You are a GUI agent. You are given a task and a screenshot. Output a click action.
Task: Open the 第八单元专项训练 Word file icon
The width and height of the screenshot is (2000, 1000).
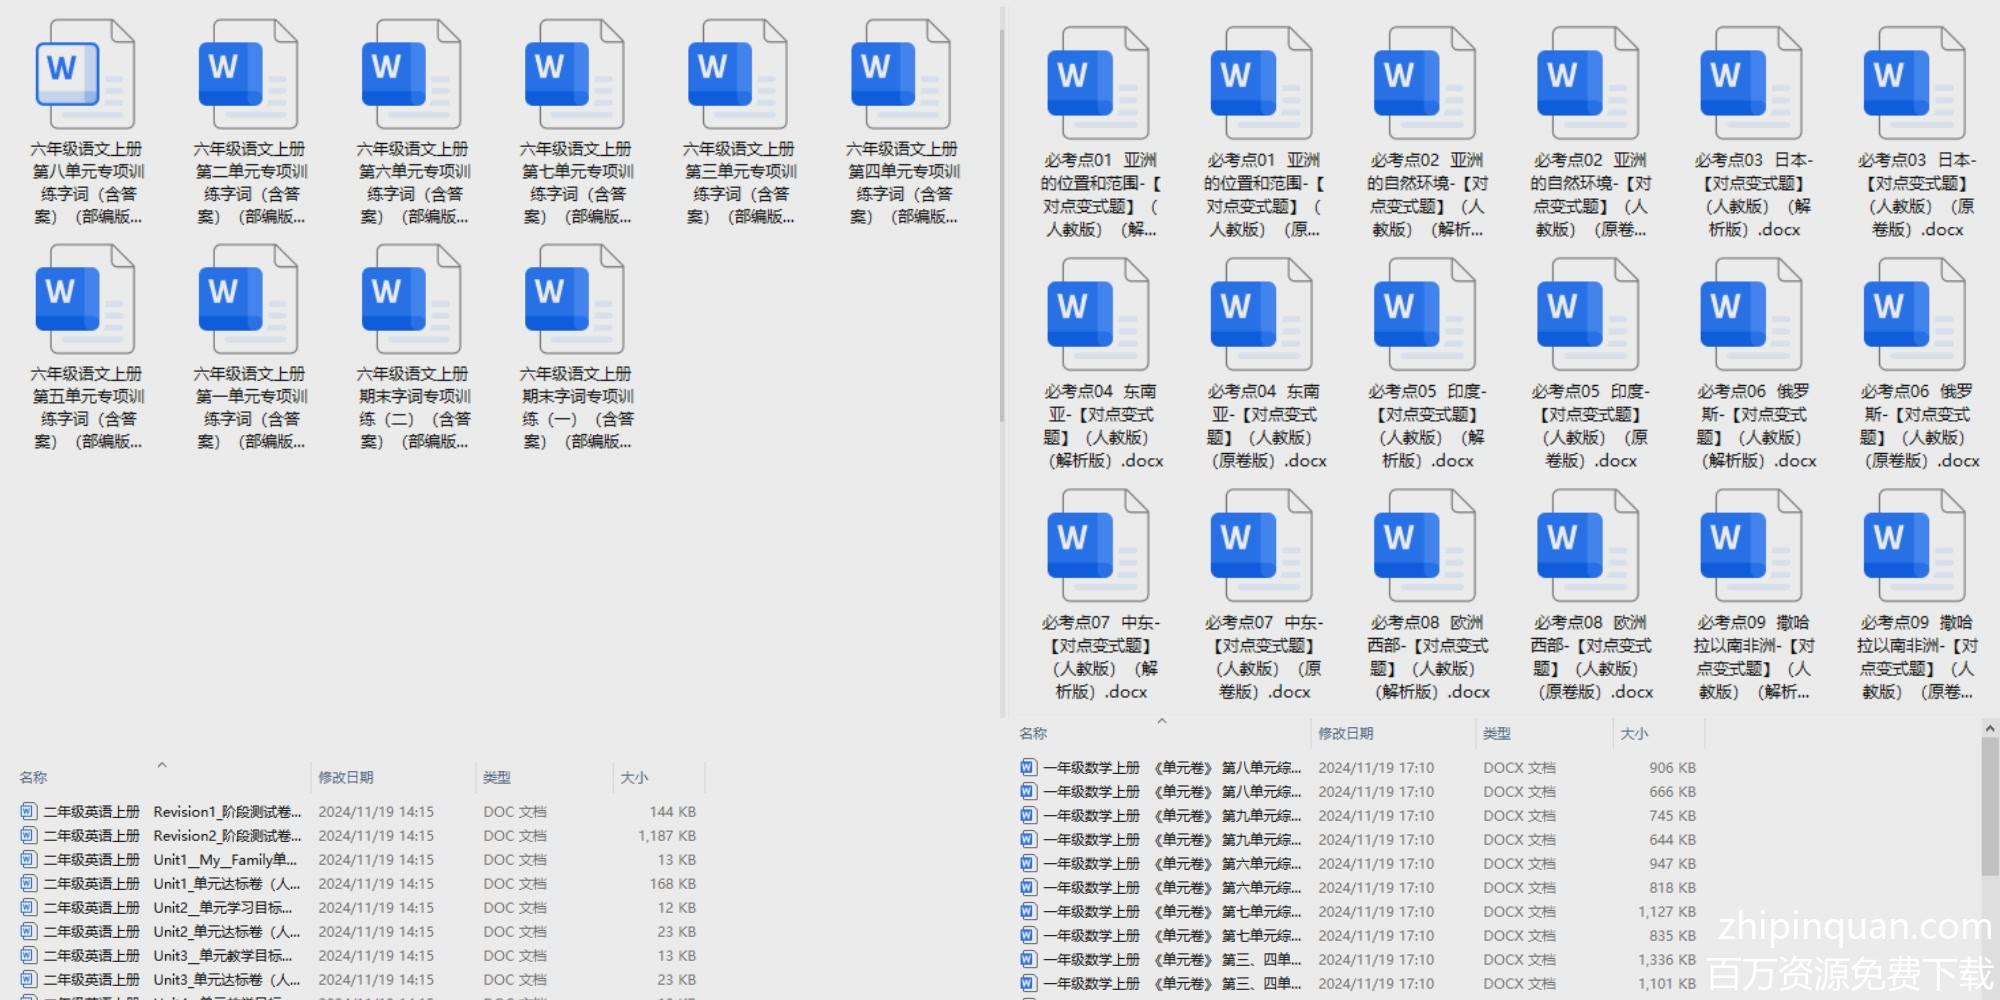point(85,75)
